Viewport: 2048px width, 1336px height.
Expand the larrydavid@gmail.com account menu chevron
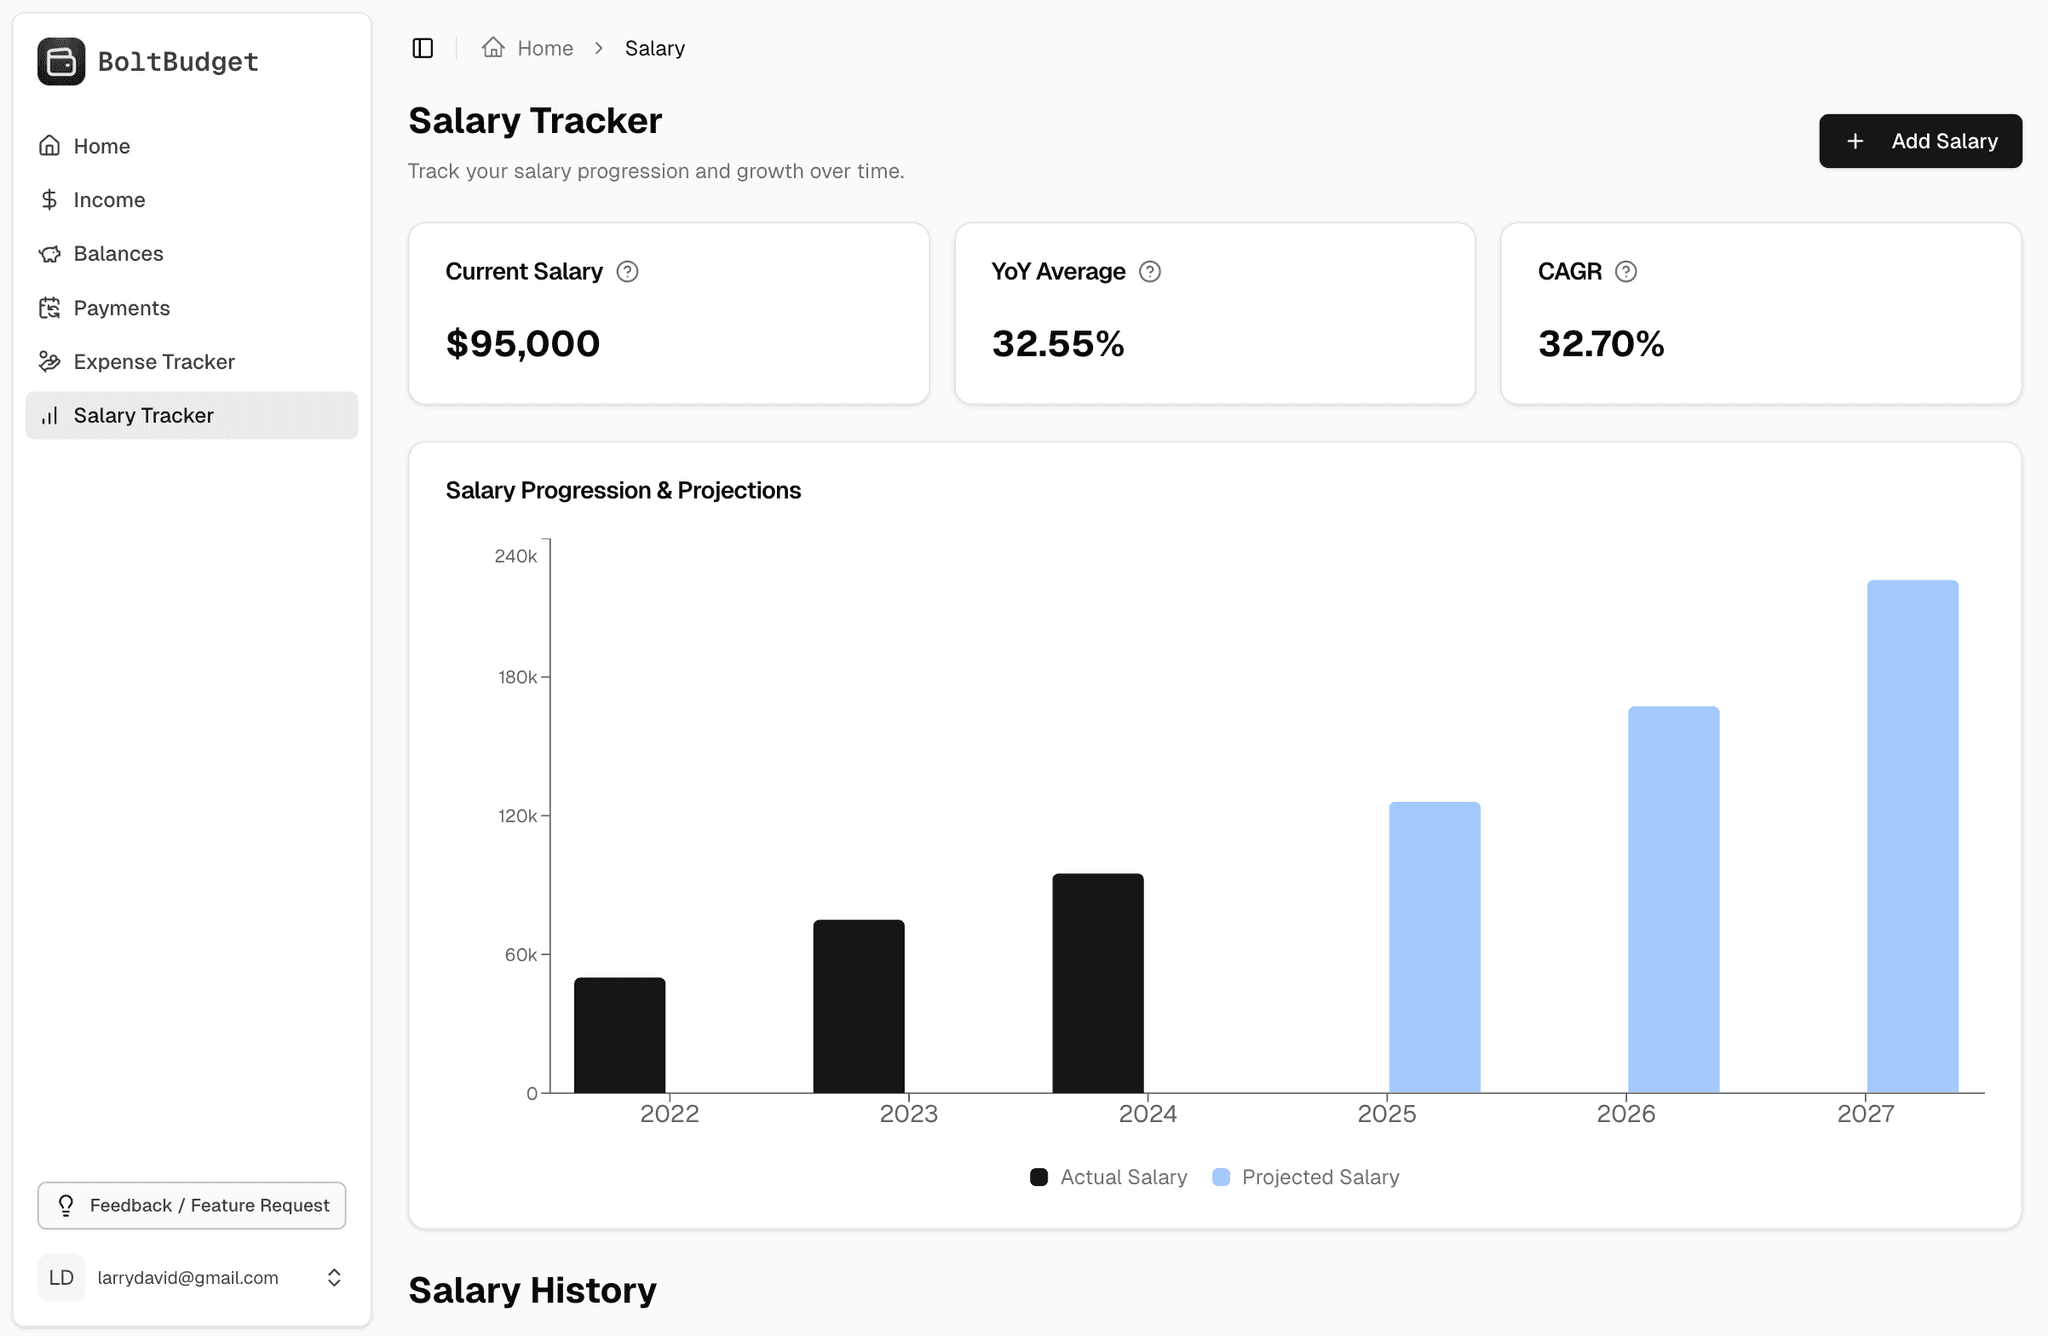point(334,1278)
